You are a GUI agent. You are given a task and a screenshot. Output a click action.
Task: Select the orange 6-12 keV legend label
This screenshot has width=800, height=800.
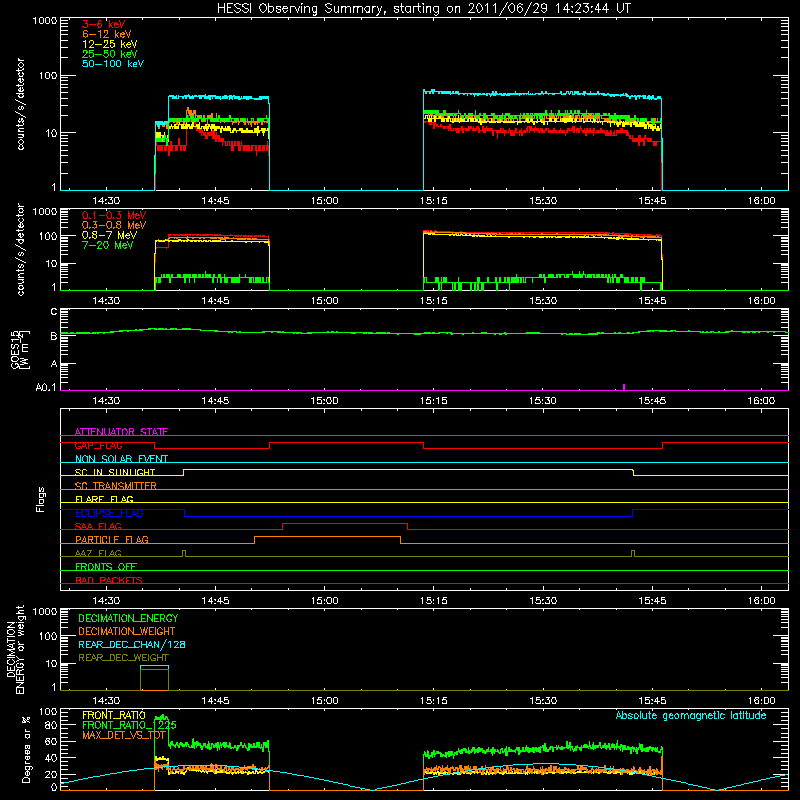point(107,34)
